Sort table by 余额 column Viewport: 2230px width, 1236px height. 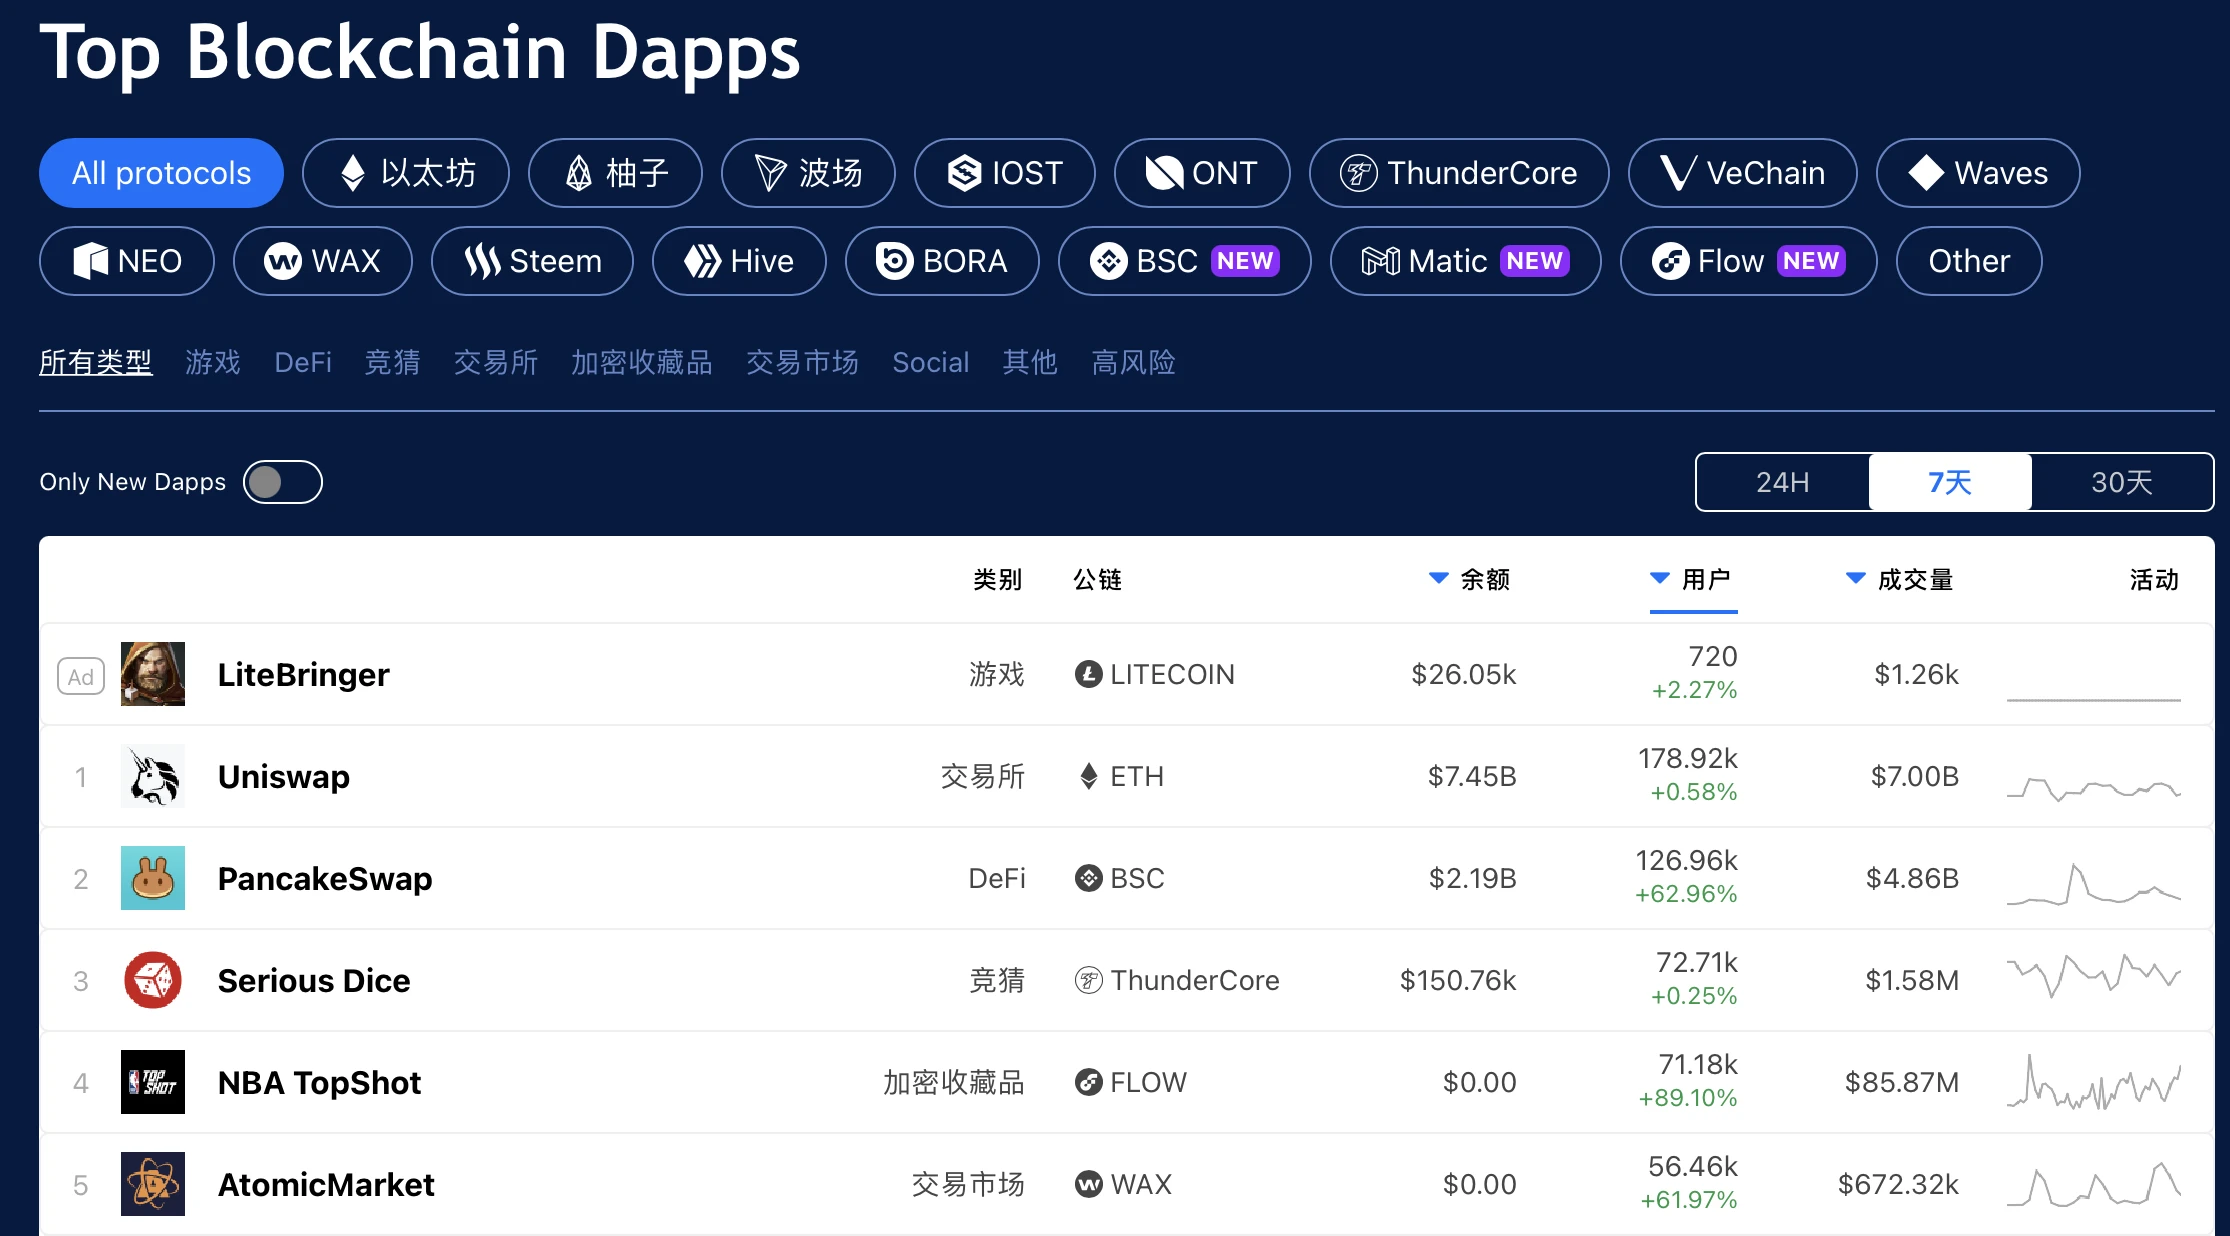tap(1469, 579)
